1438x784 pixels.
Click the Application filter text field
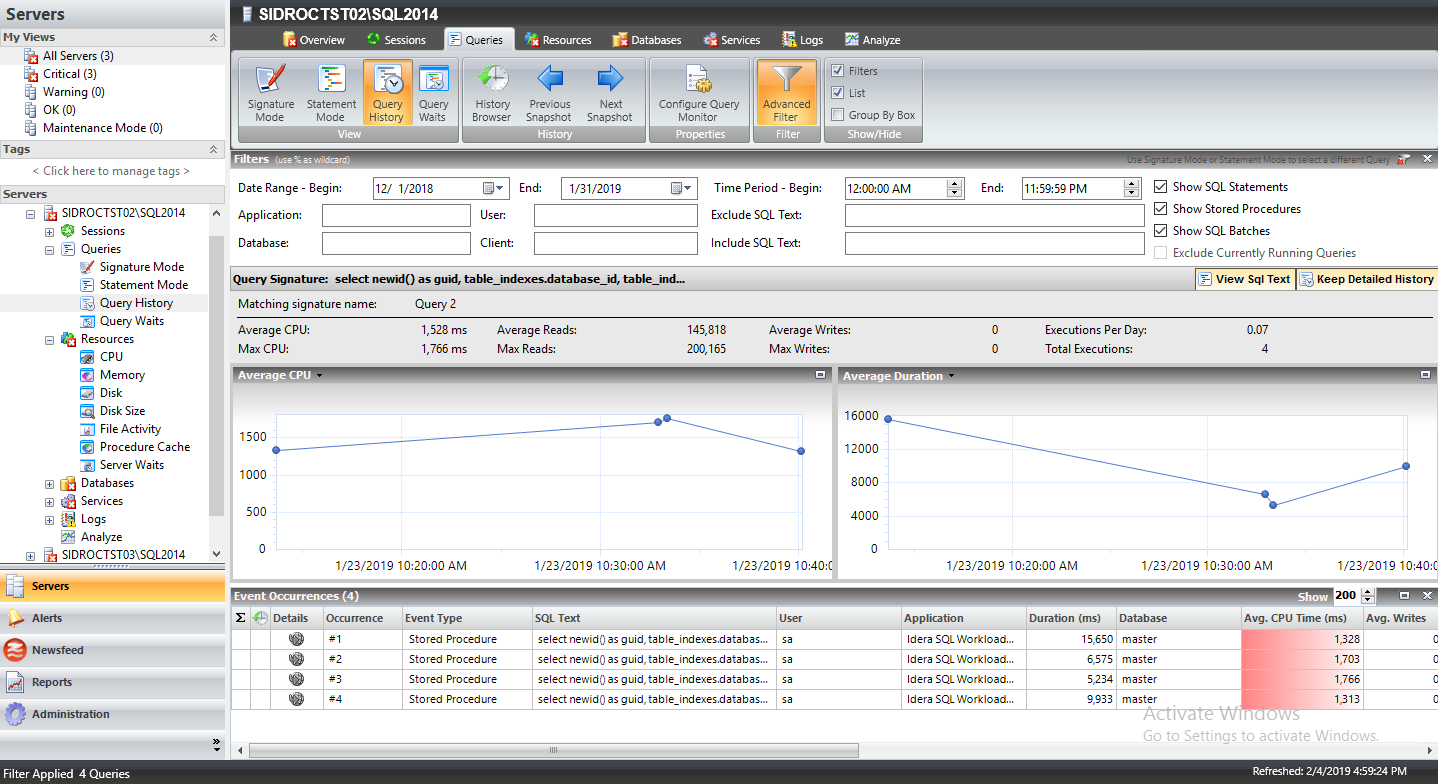(x=396, y=216)
